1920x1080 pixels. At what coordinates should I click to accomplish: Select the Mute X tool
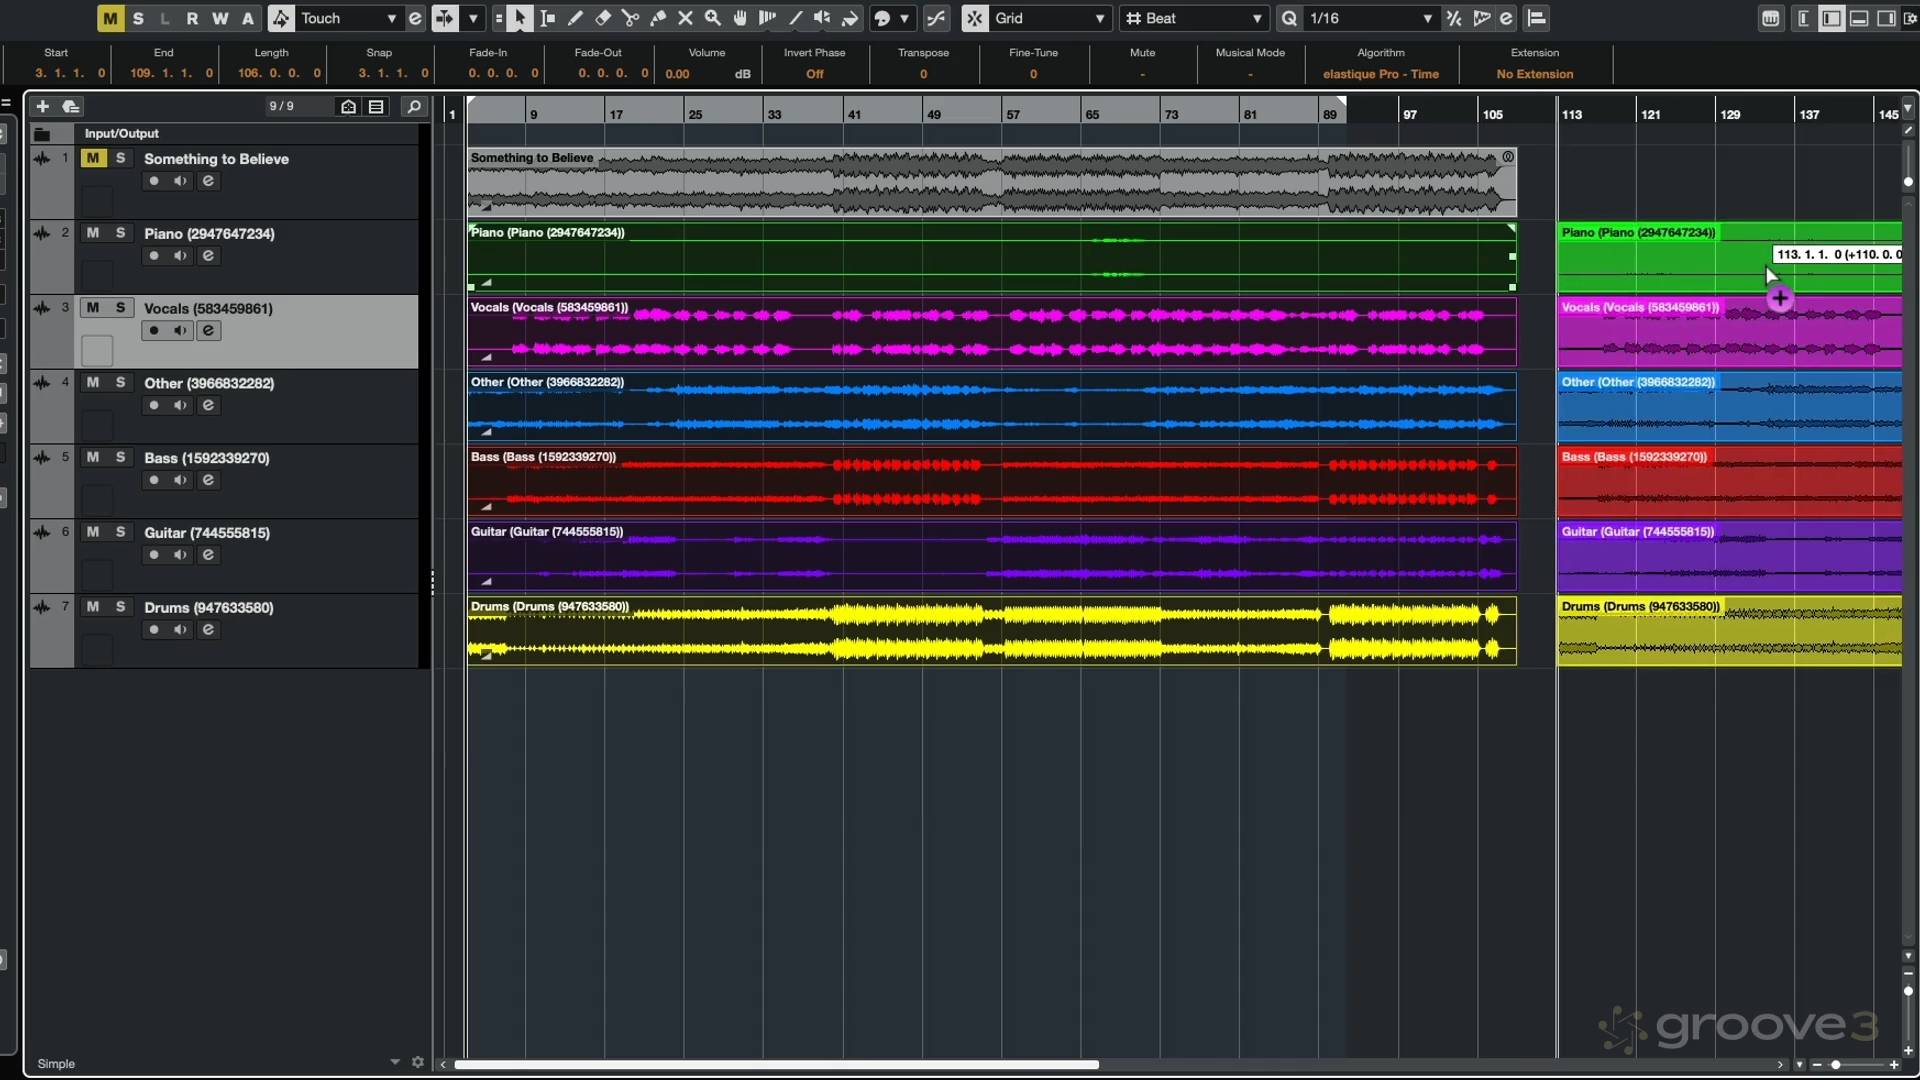coord(685,18)
